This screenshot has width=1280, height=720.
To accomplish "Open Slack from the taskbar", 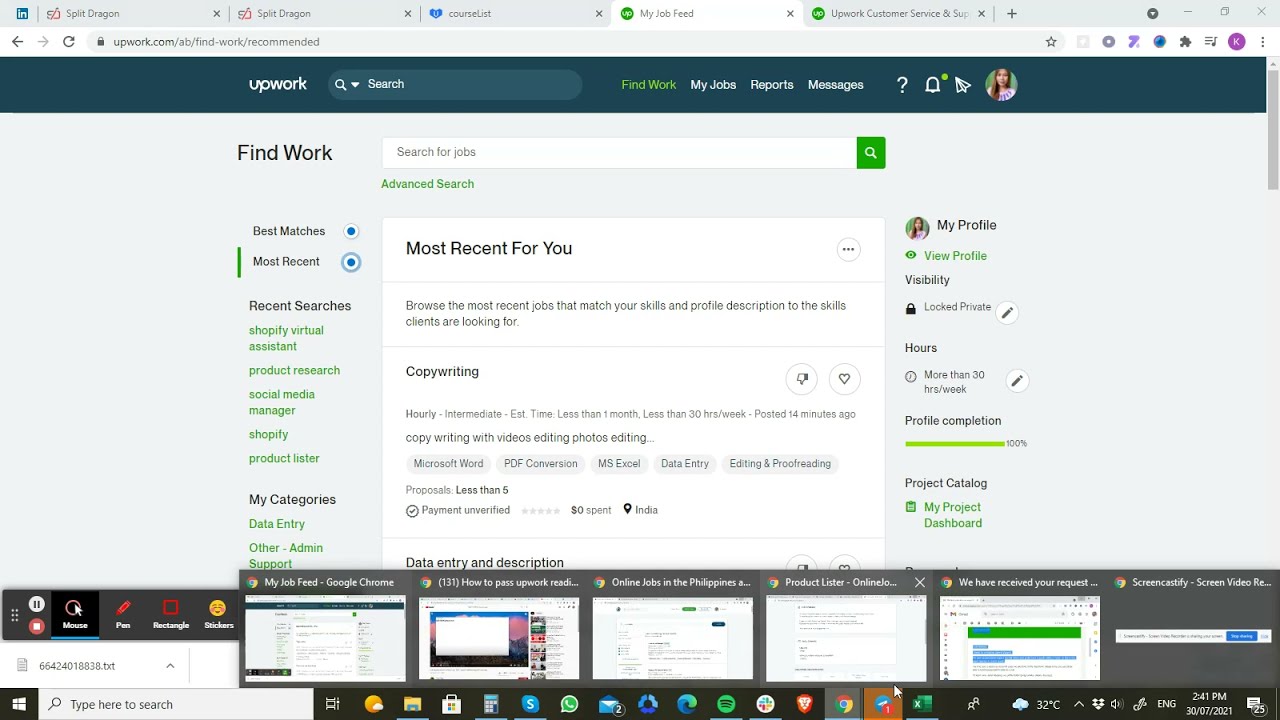I will point(765,704).
